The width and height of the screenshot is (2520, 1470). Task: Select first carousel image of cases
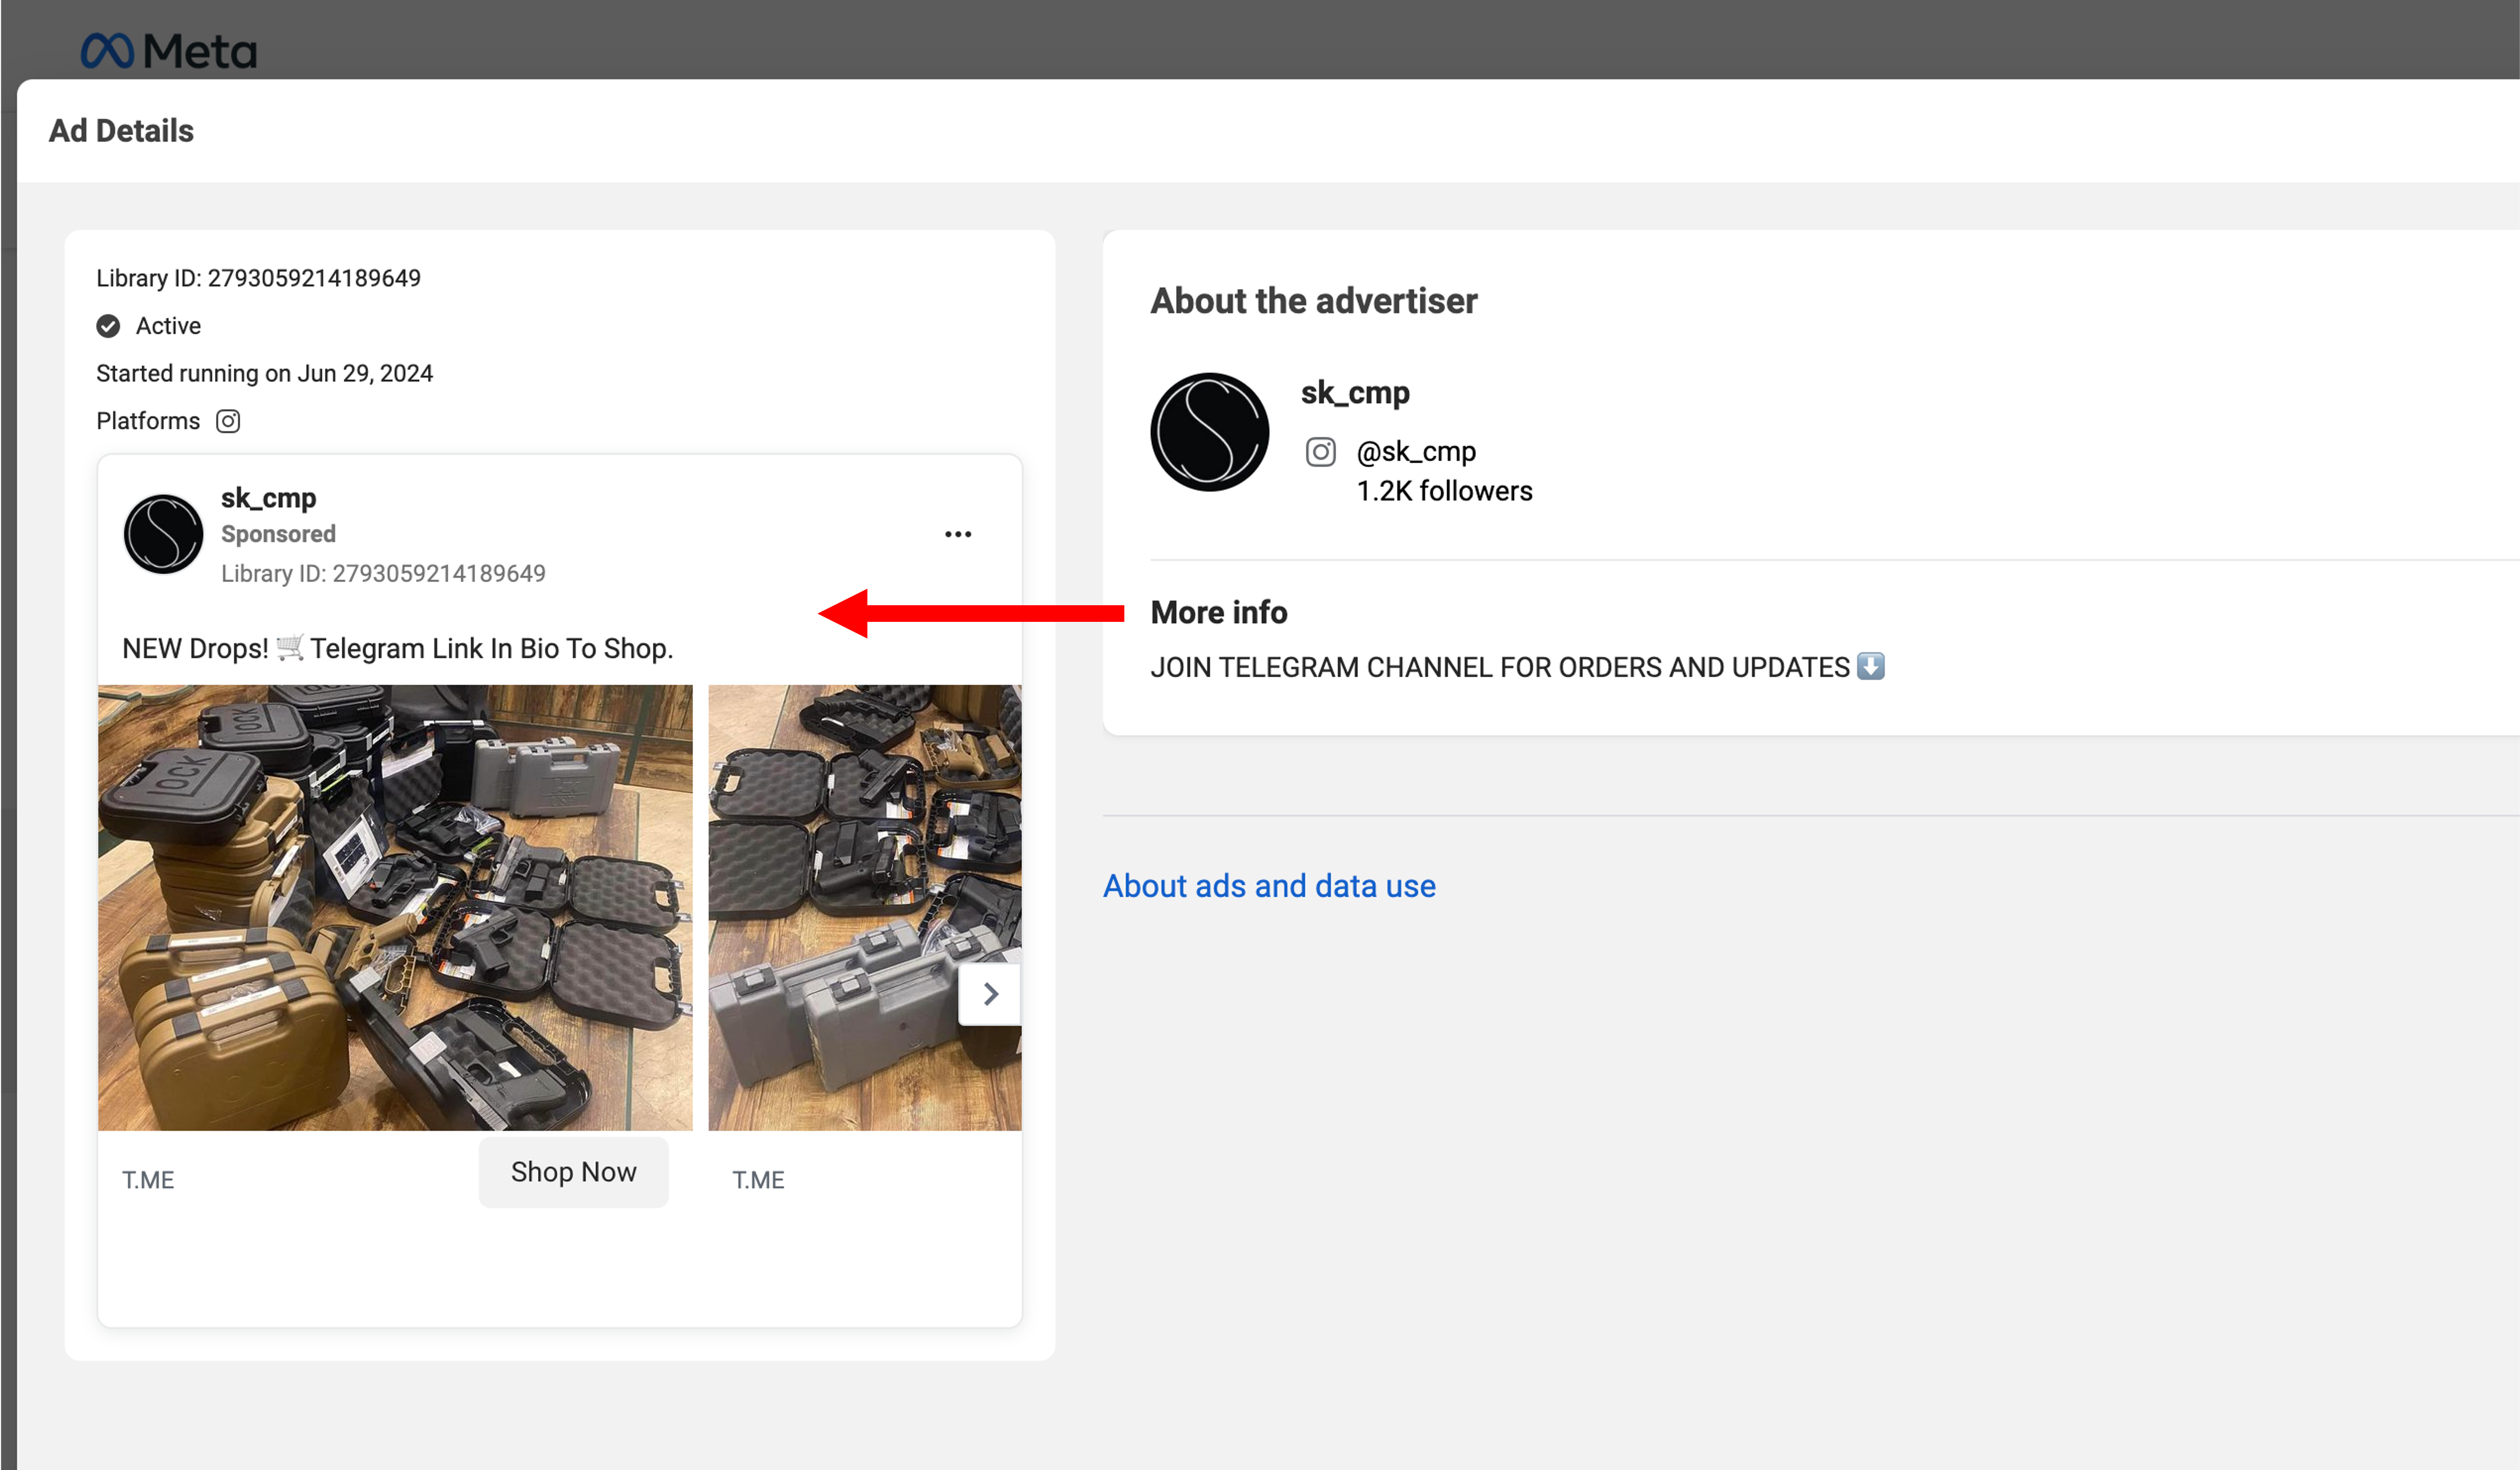coord(395,906)
